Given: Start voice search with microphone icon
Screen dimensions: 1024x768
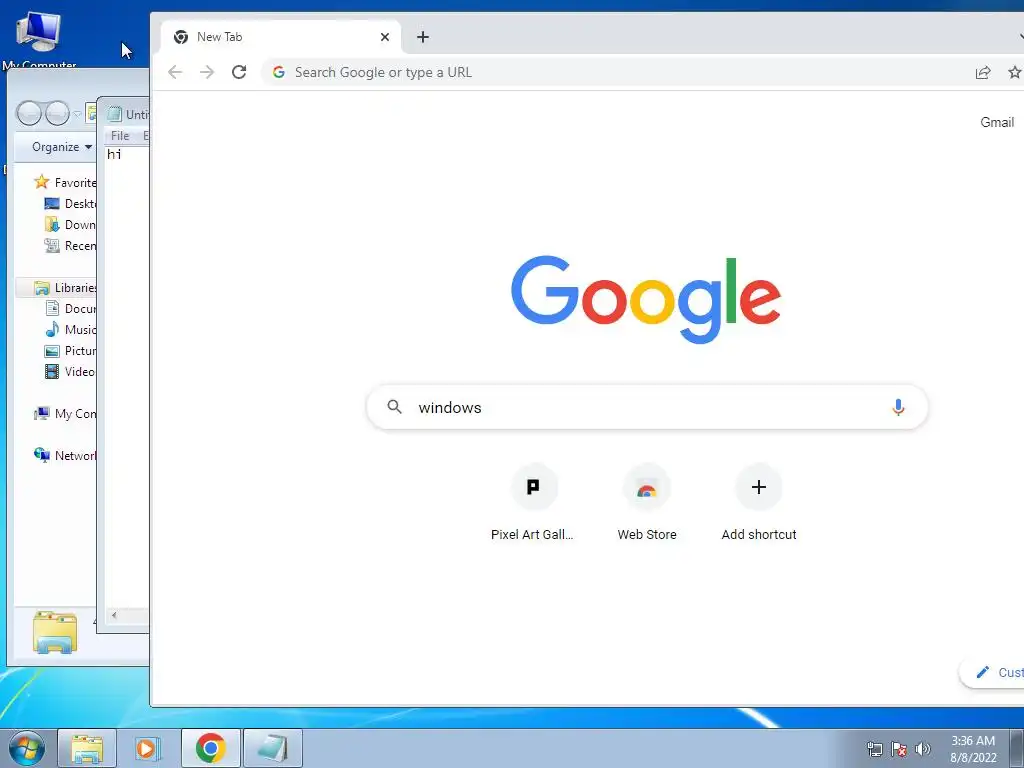Looking at the screenshot, I should [898, 408].
